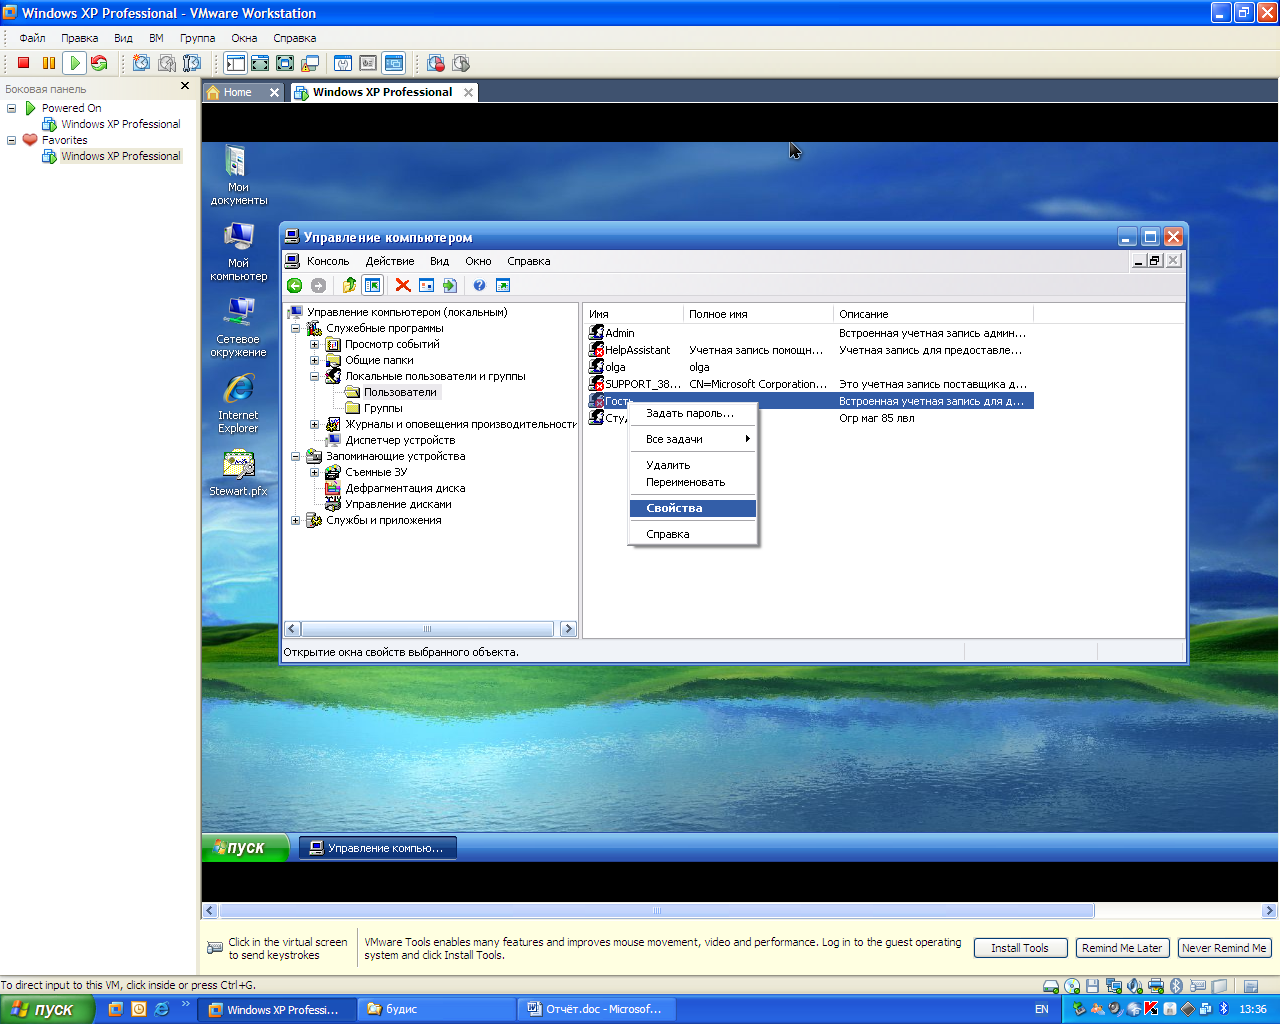The width and height of the screenshot is (1280, 1024).
Task: Click the Install Tools button
Action: (x=1020, y=948)
